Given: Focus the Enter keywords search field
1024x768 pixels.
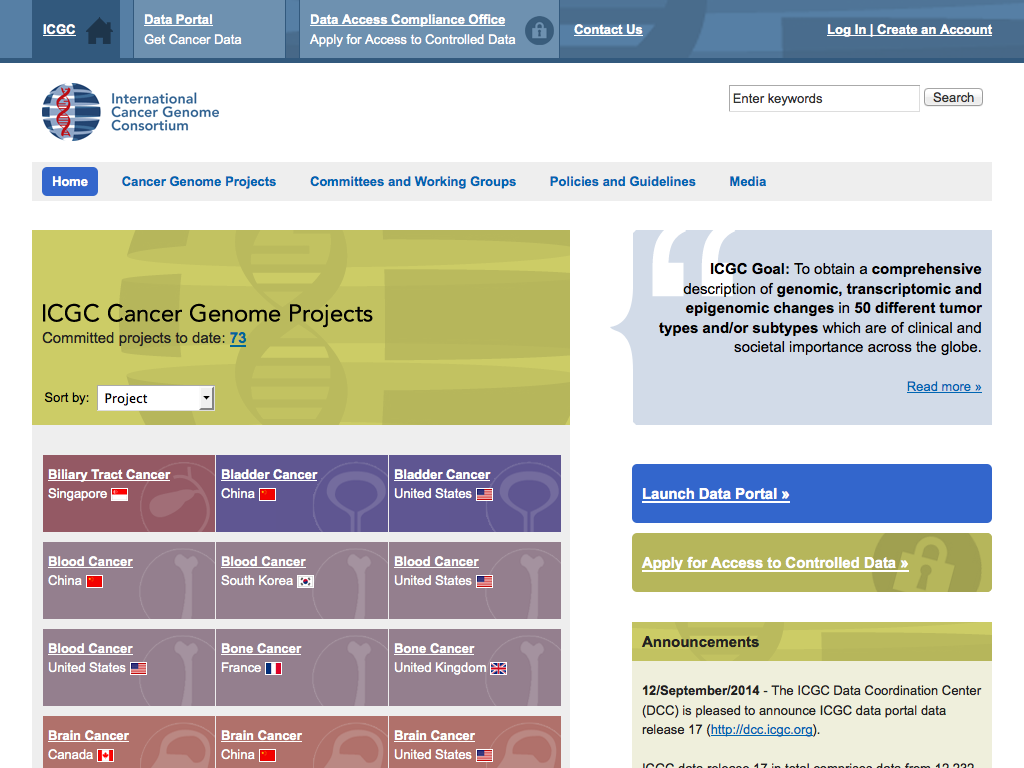Looking at the screenshot, I should pos(824,99).
